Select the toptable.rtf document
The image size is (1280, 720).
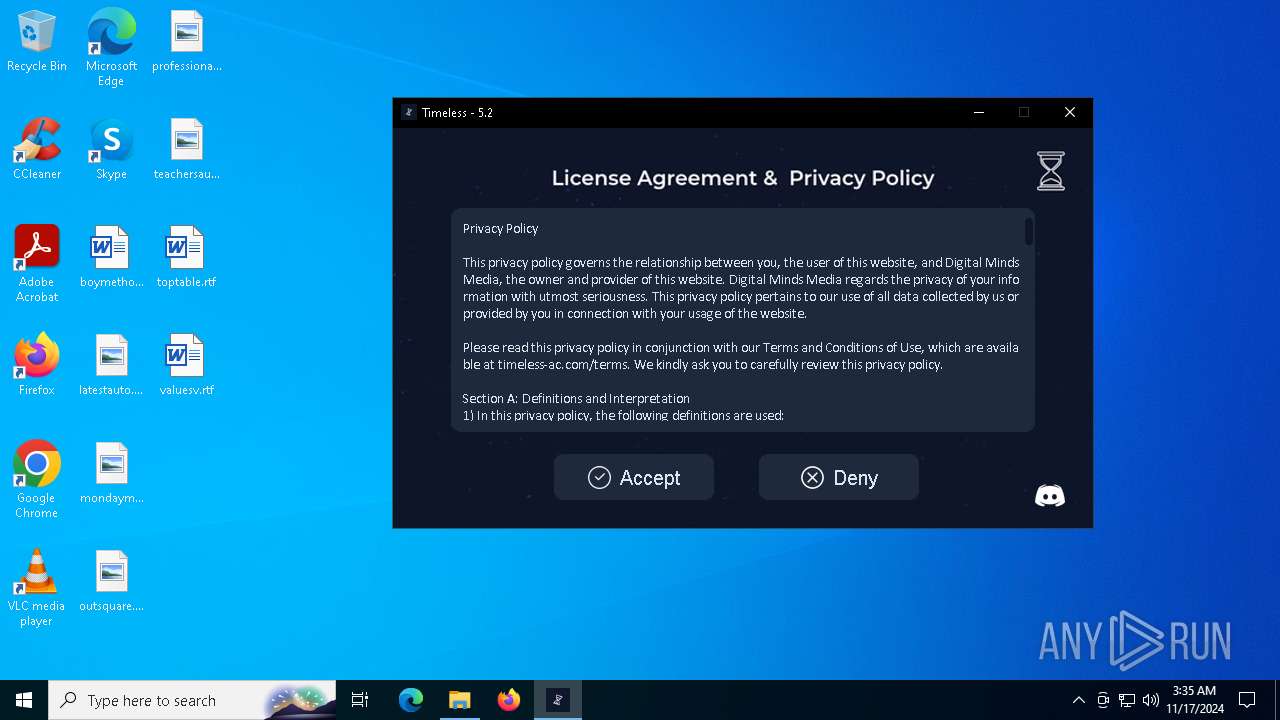187,258
